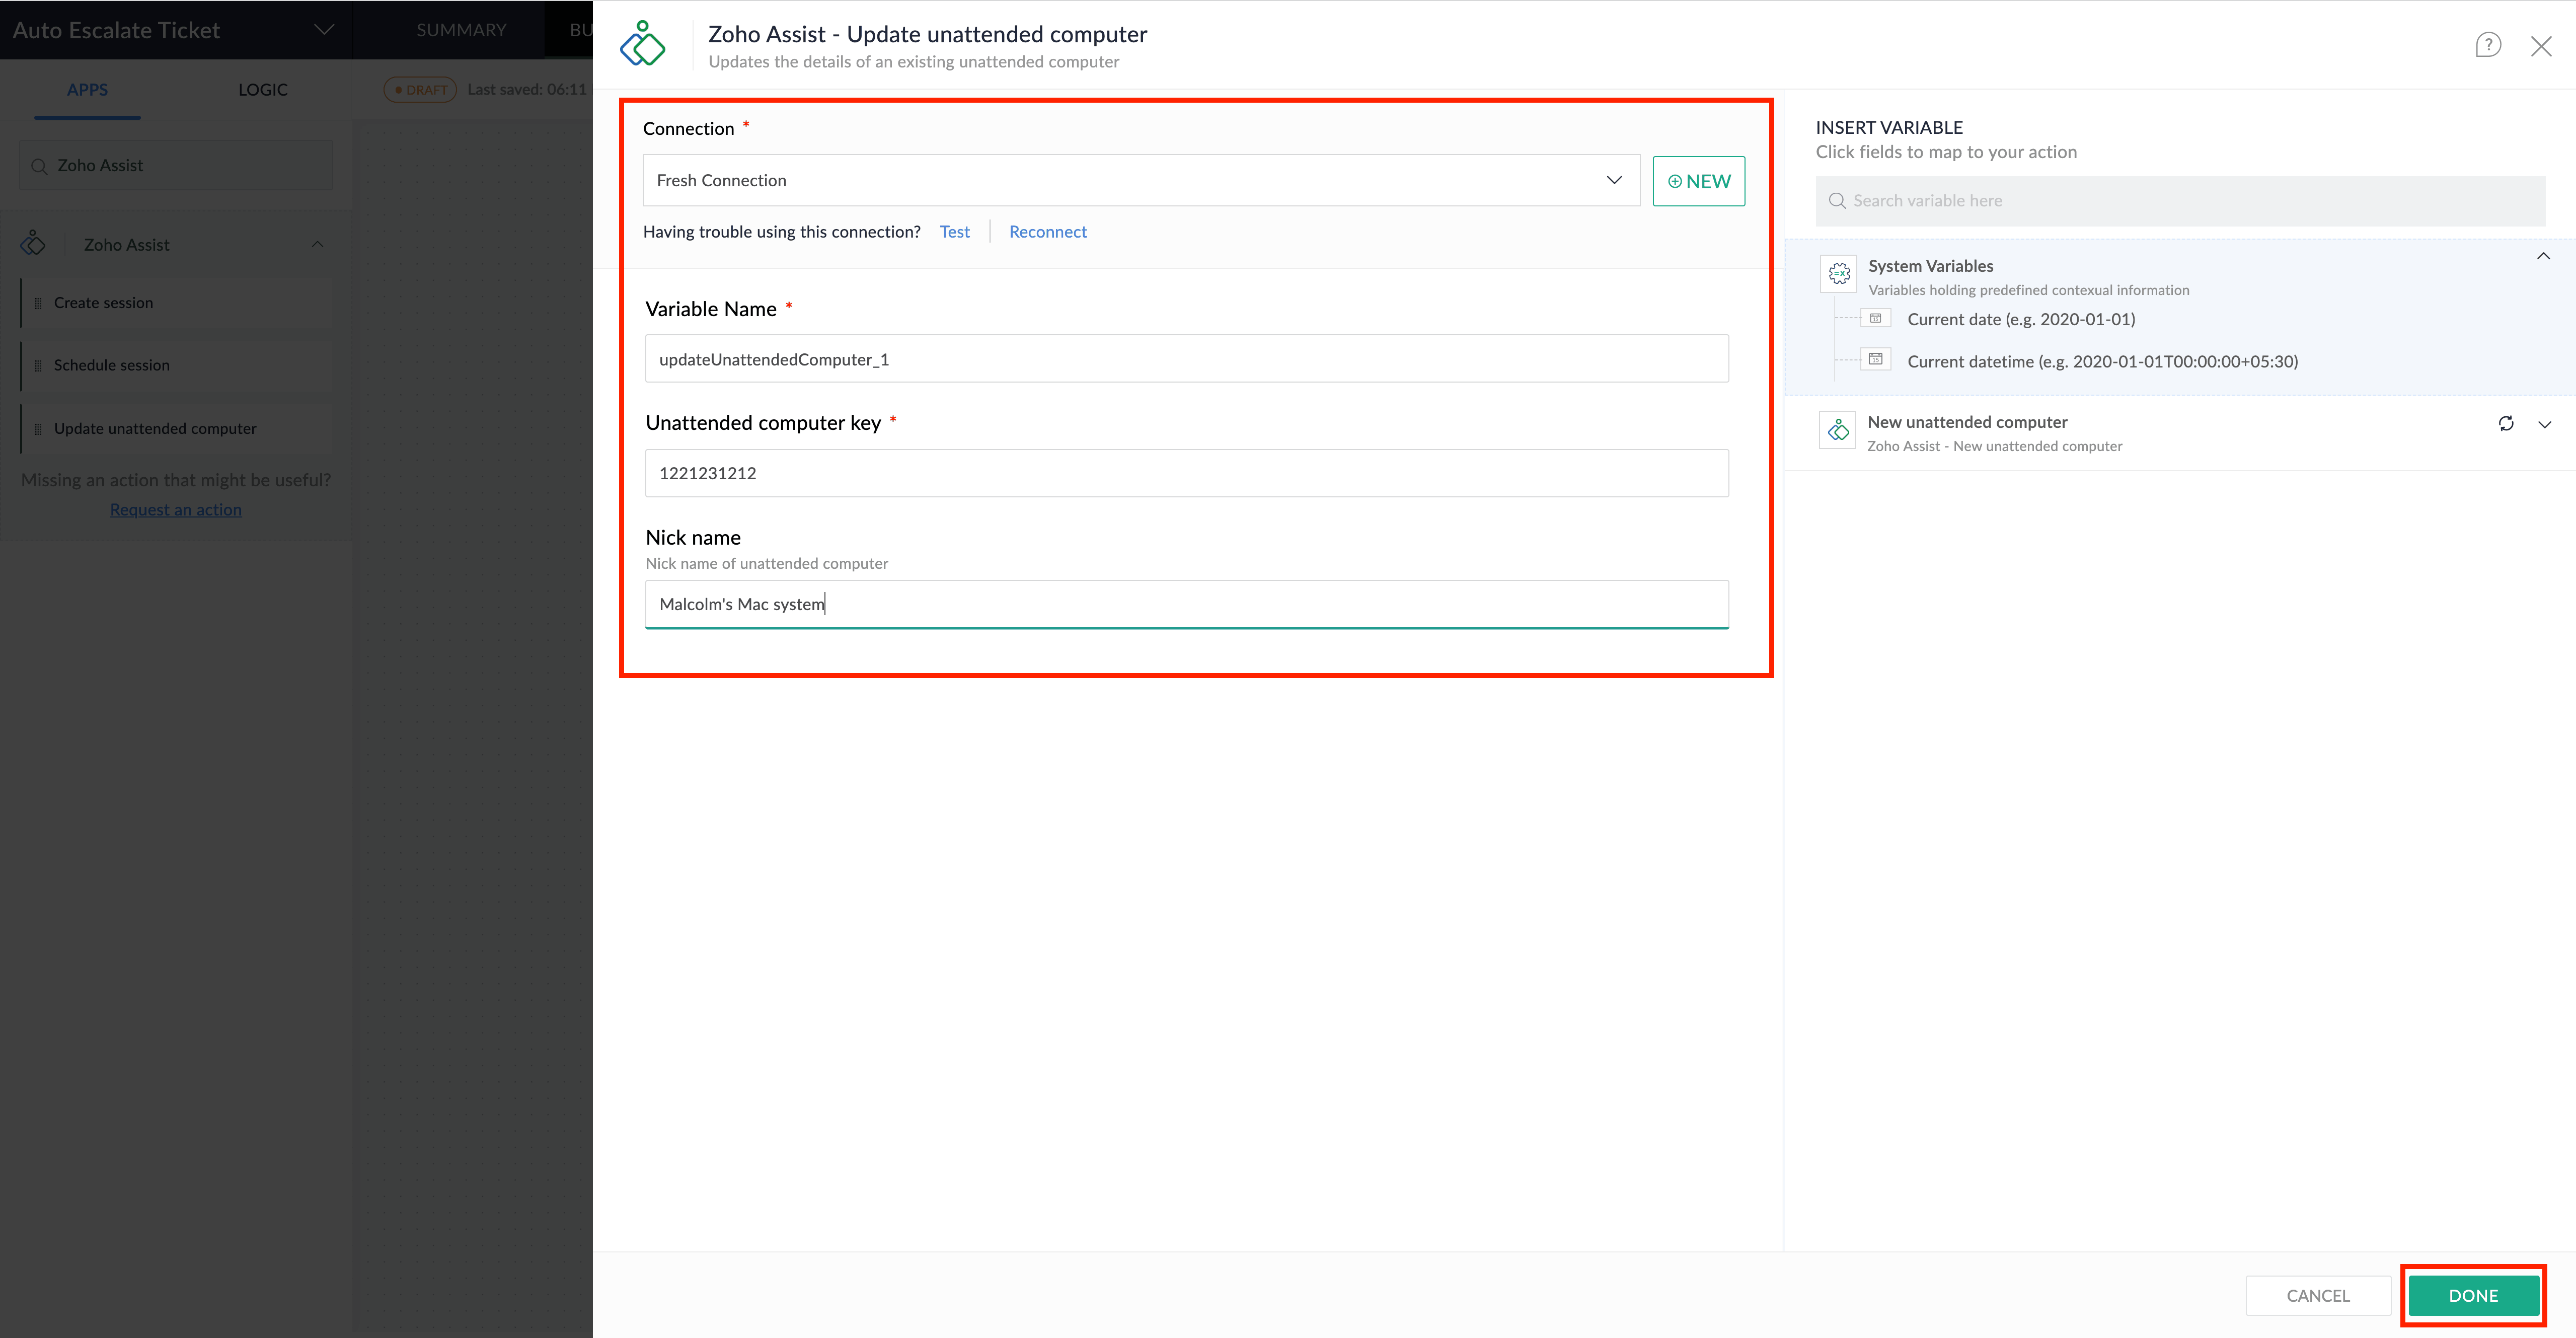
Task: Collapse the System Variables section
Action: (2542, 257)
